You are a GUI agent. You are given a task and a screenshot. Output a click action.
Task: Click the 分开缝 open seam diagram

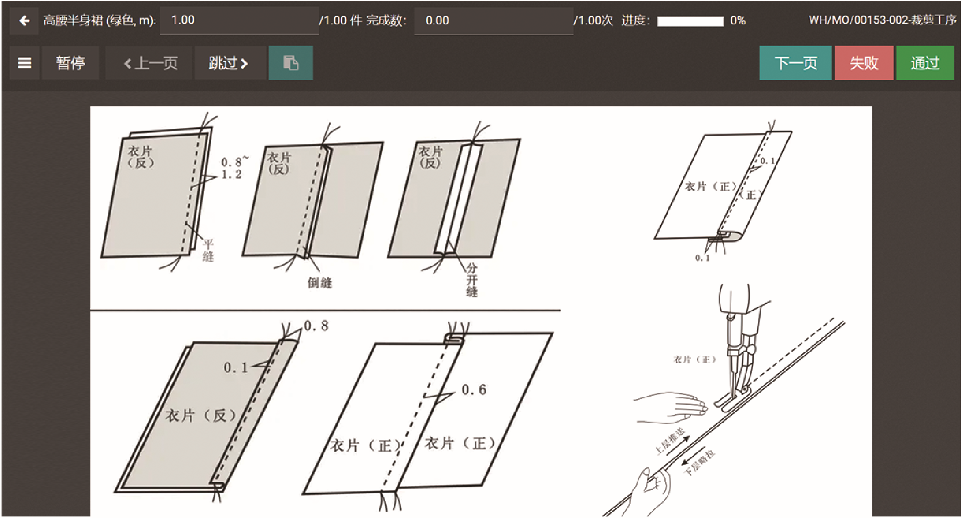click(x=465, y=200)
